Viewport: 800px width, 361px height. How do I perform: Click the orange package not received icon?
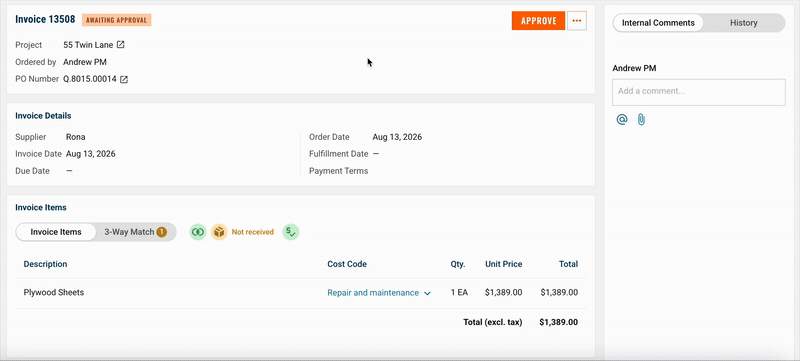[x=219, y=232]
